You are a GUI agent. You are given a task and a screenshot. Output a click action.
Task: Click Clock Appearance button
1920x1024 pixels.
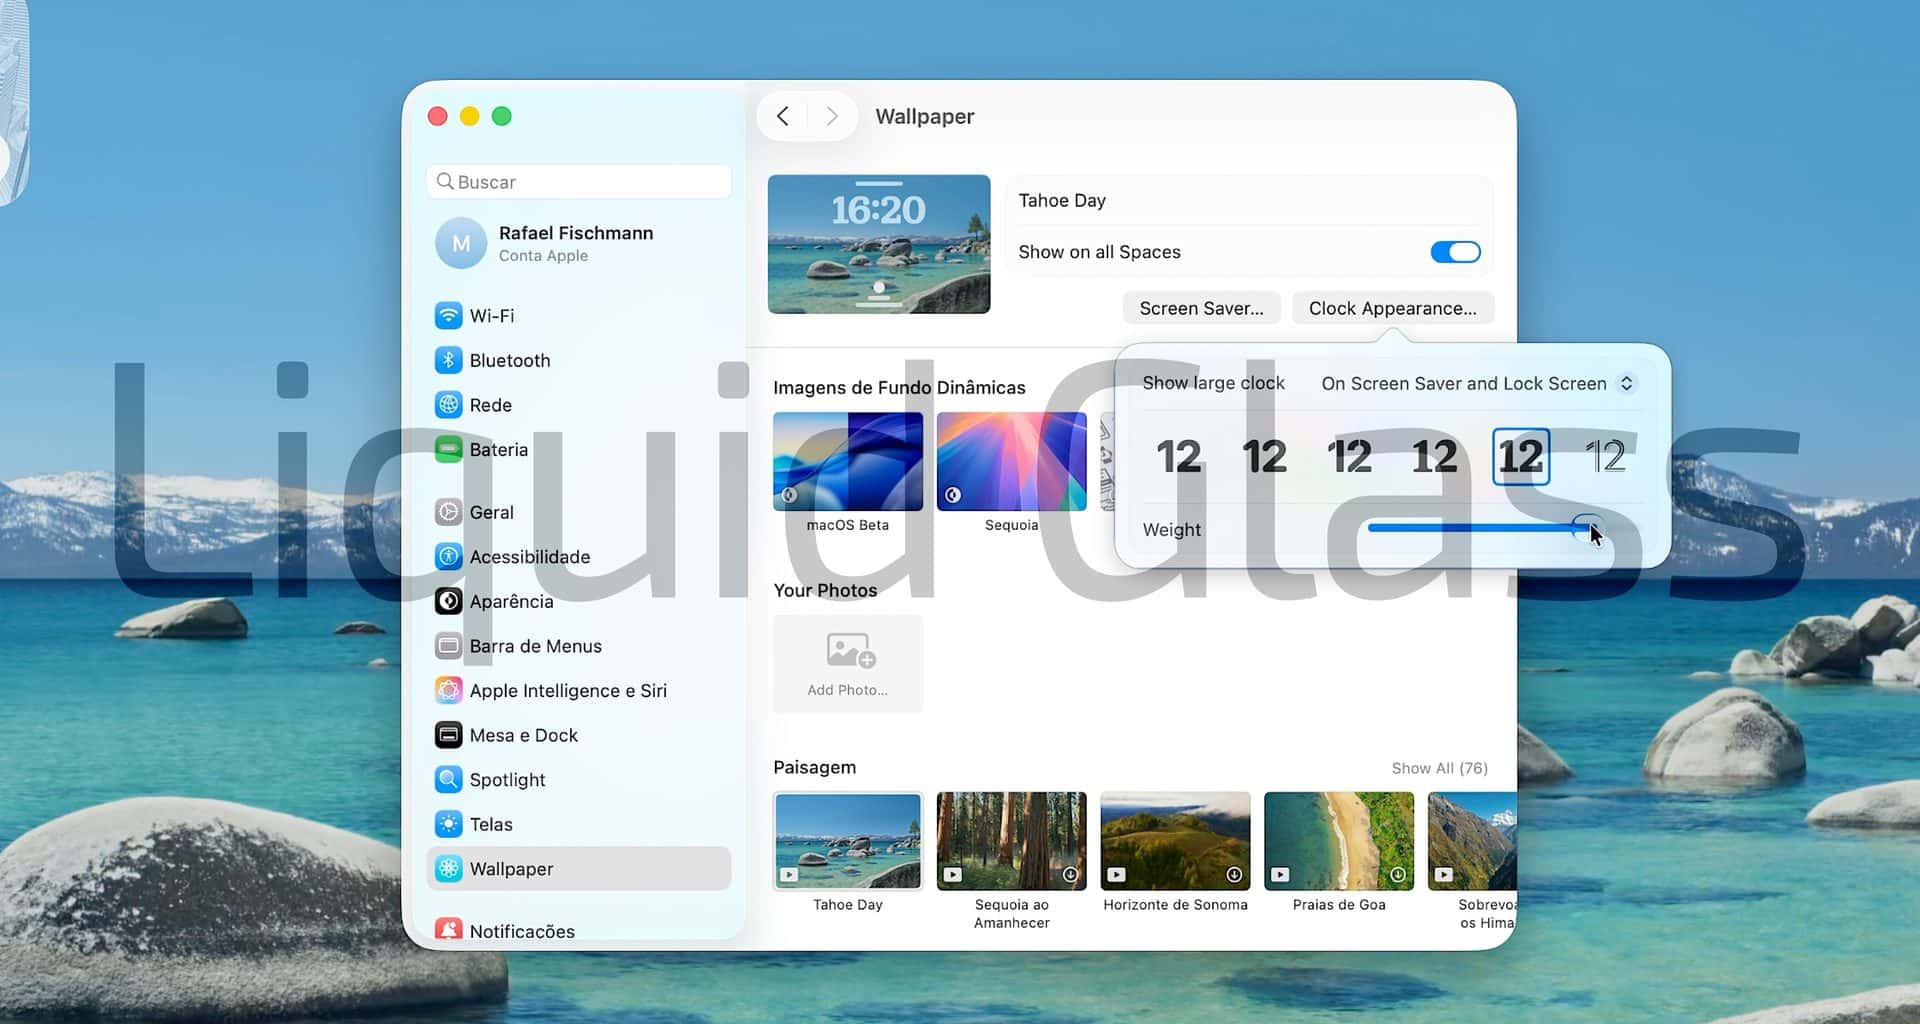tap(1392, 308)
